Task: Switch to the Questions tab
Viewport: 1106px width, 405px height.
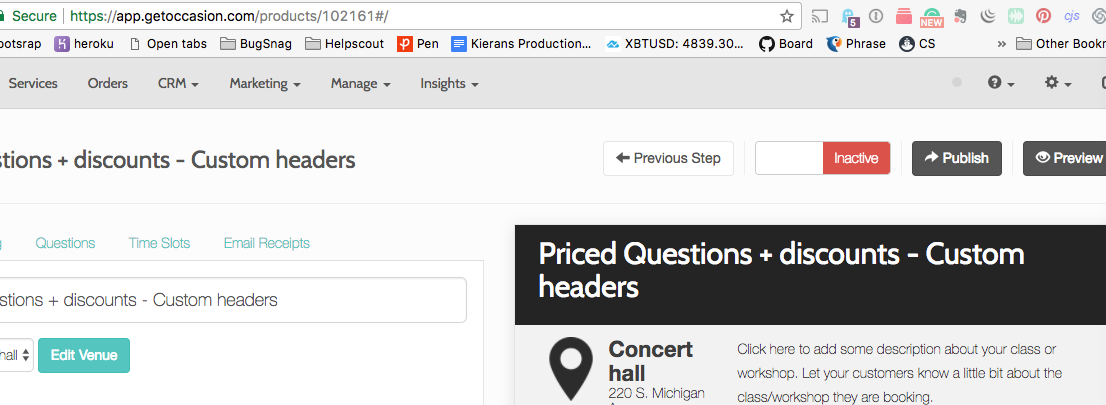Action: tap(65, 243)
